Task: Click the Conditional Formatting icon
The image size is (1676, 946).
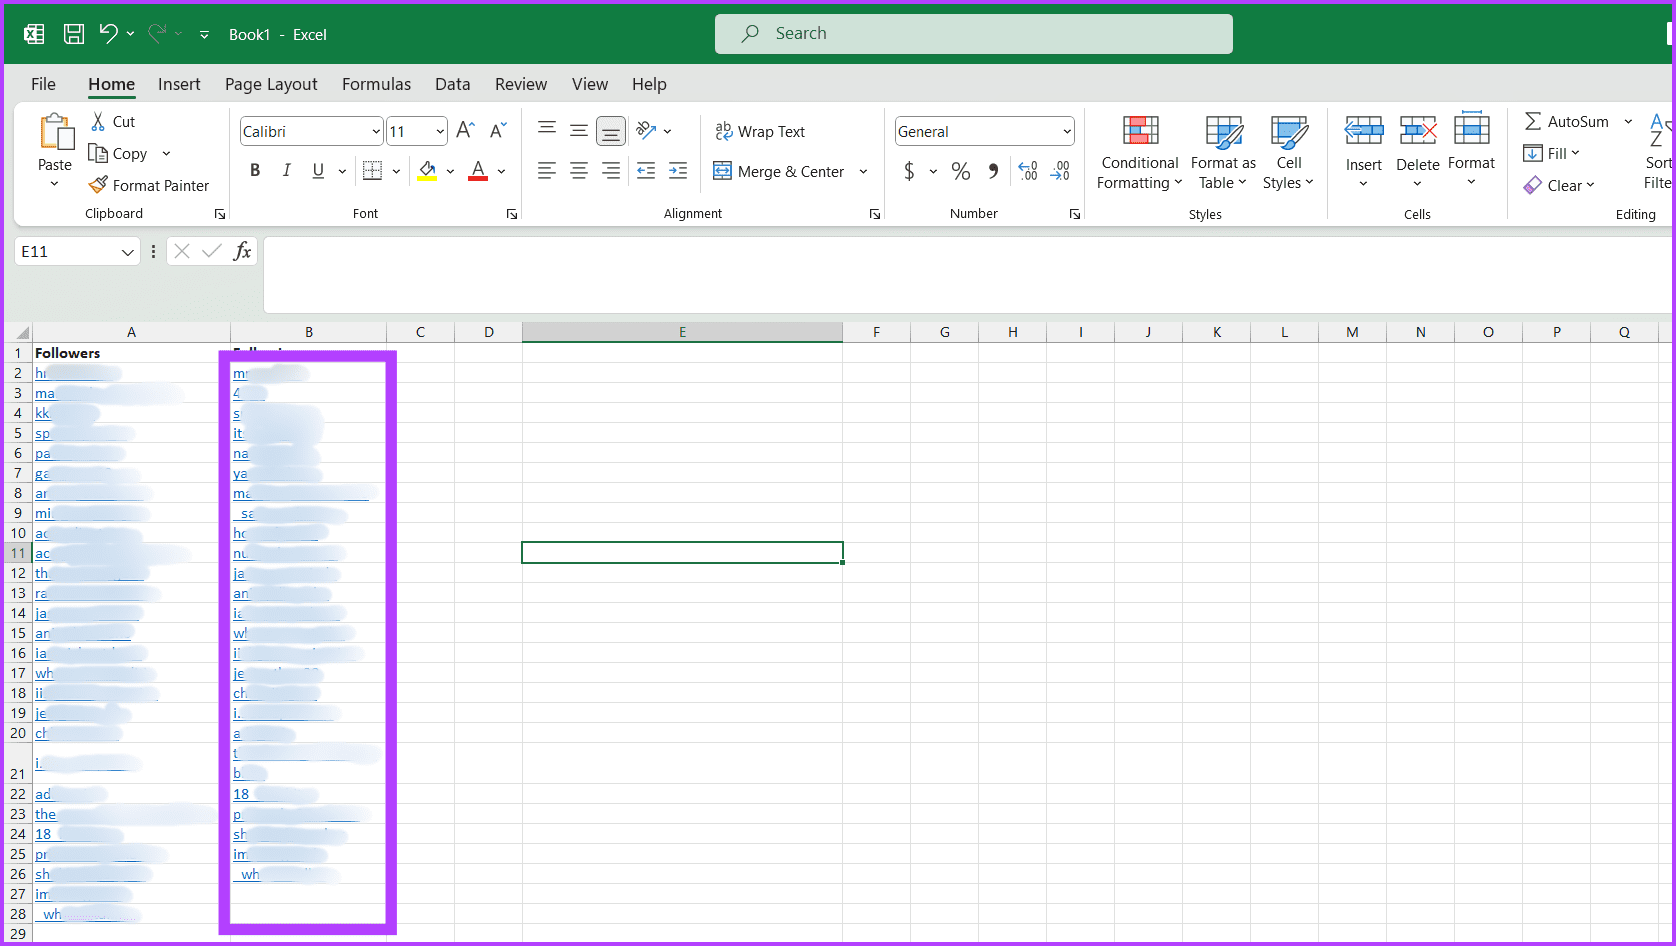Action: [1140, 131]
